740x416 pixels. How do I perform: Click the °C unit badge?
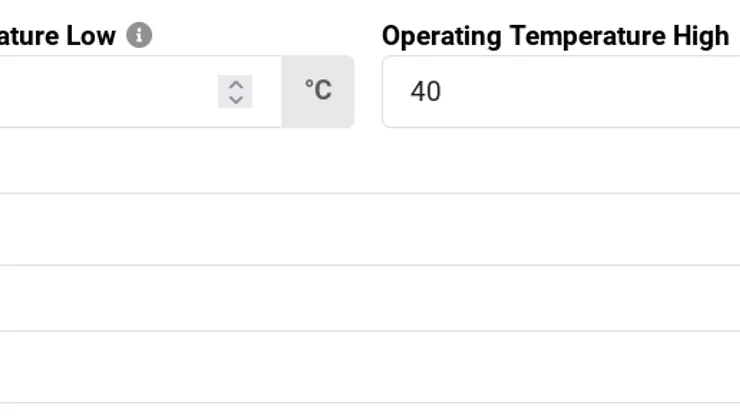coord(318,92)
